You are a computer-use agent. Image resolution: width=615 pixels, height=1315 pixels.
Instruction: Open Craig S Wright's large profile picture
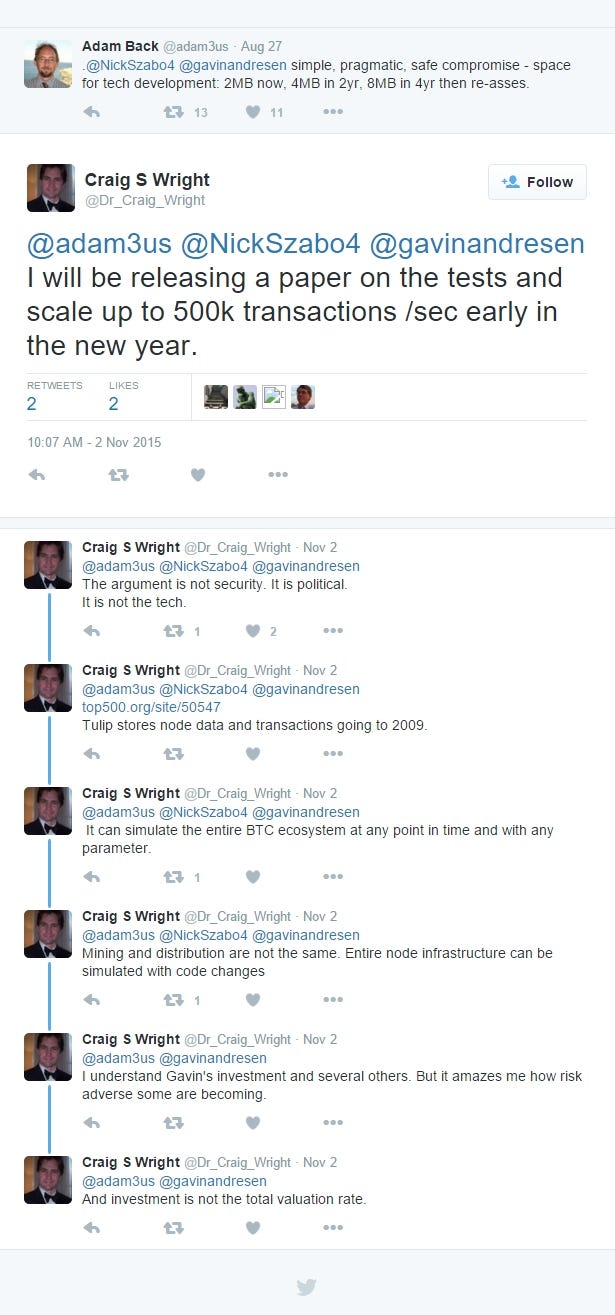[x=51, y=188]
